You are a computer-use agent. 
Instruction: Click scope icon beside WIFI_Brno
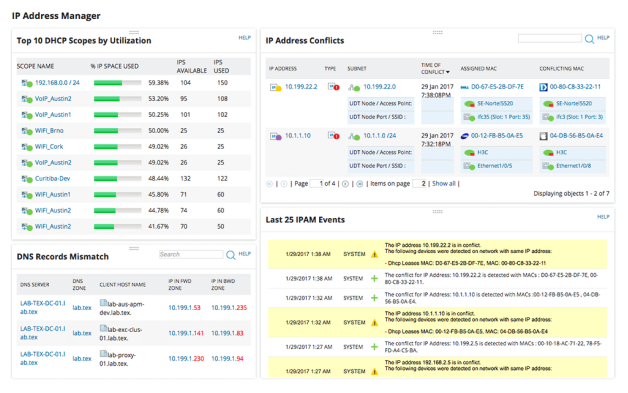27,131
